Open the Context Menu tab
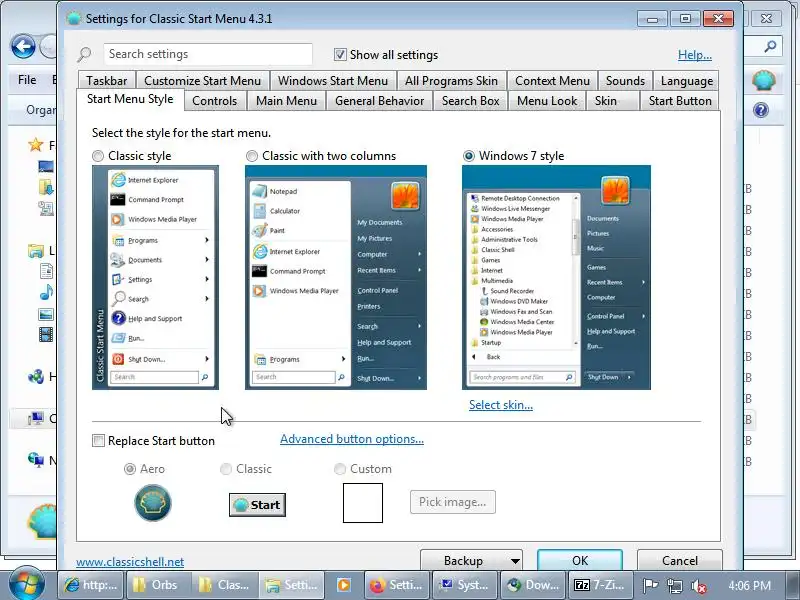The image size is (800, 600). pos(552,81)
